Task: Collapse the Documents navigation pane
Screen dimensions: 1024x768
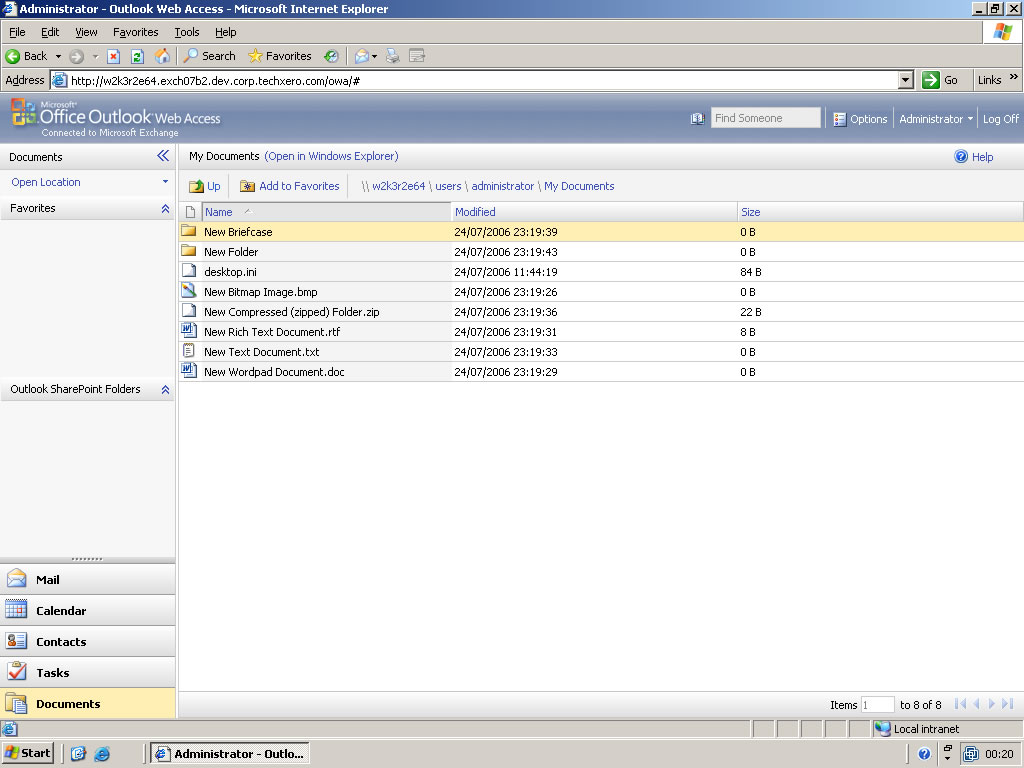Action: point(163,156)
